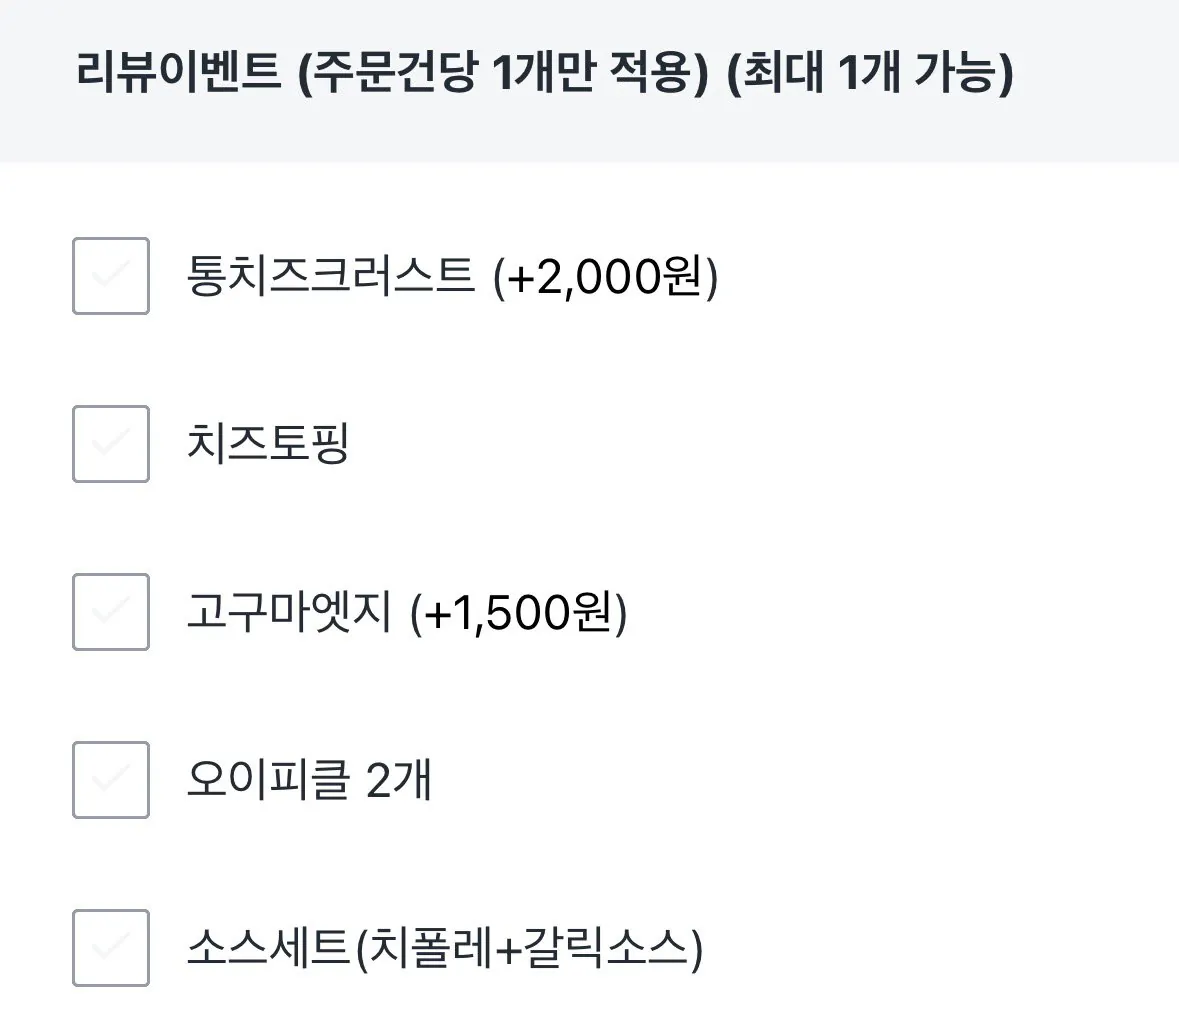Enable the 고구마엣지 checkbox
Viewport: 1179px width, 1018px height.
pos(111,612)
